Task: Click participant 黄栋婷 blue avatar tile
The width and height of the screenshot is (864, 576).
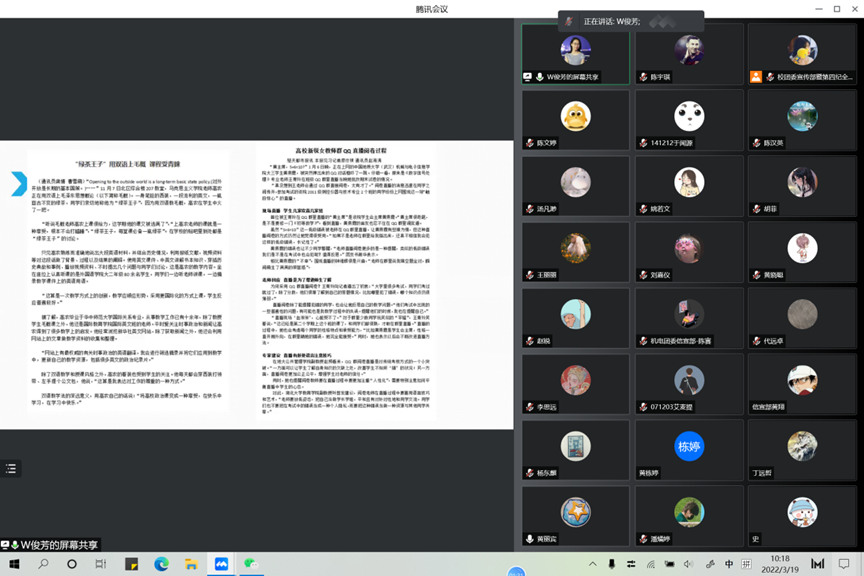Action: [689, 451]
